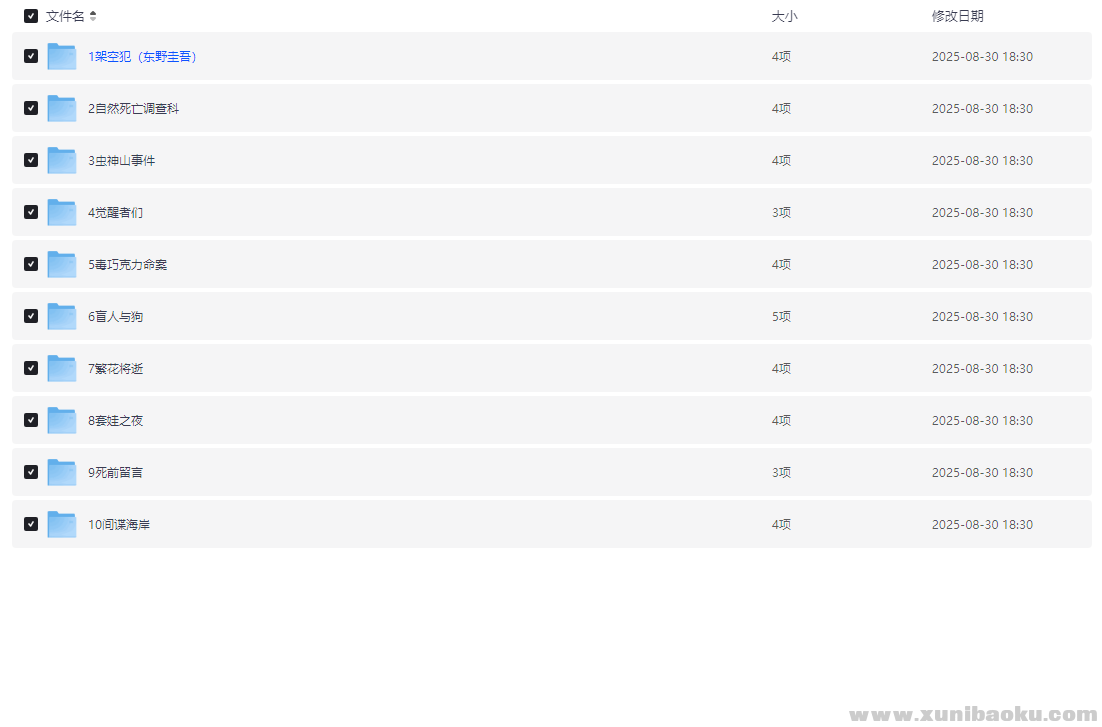
Task: Untick the checkbox for 7繁花将逝
Action: 31,368
